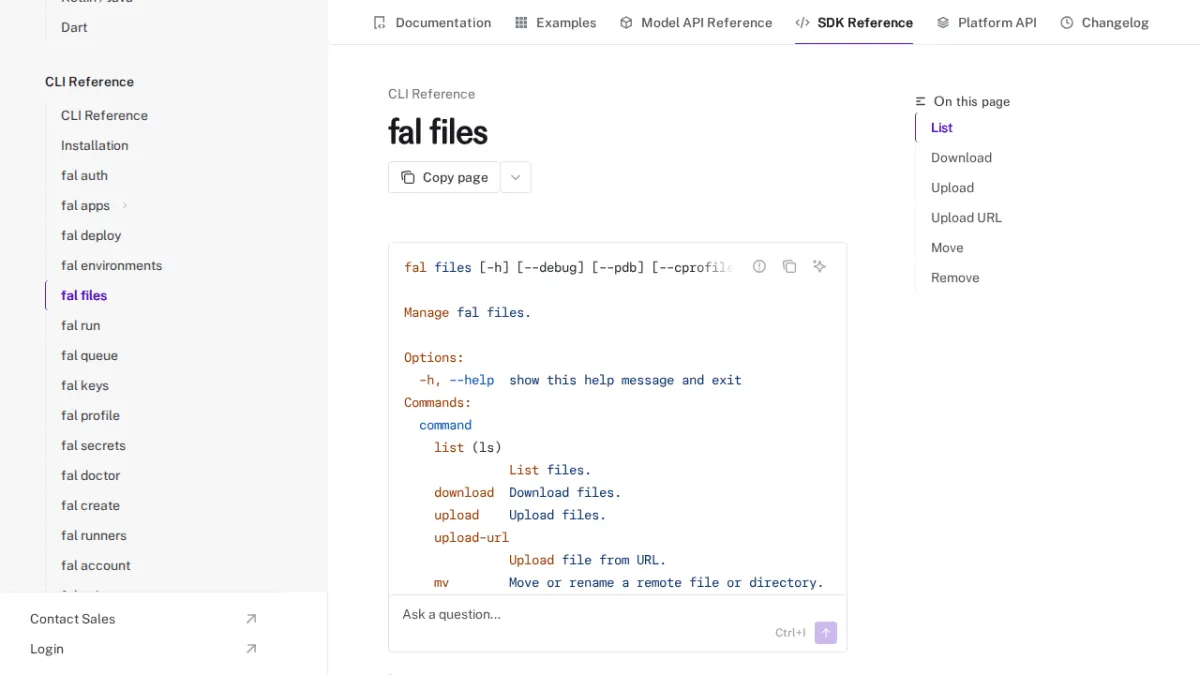Open the Changelog tab
The image size is (1200, 675).
(1105, 22)
